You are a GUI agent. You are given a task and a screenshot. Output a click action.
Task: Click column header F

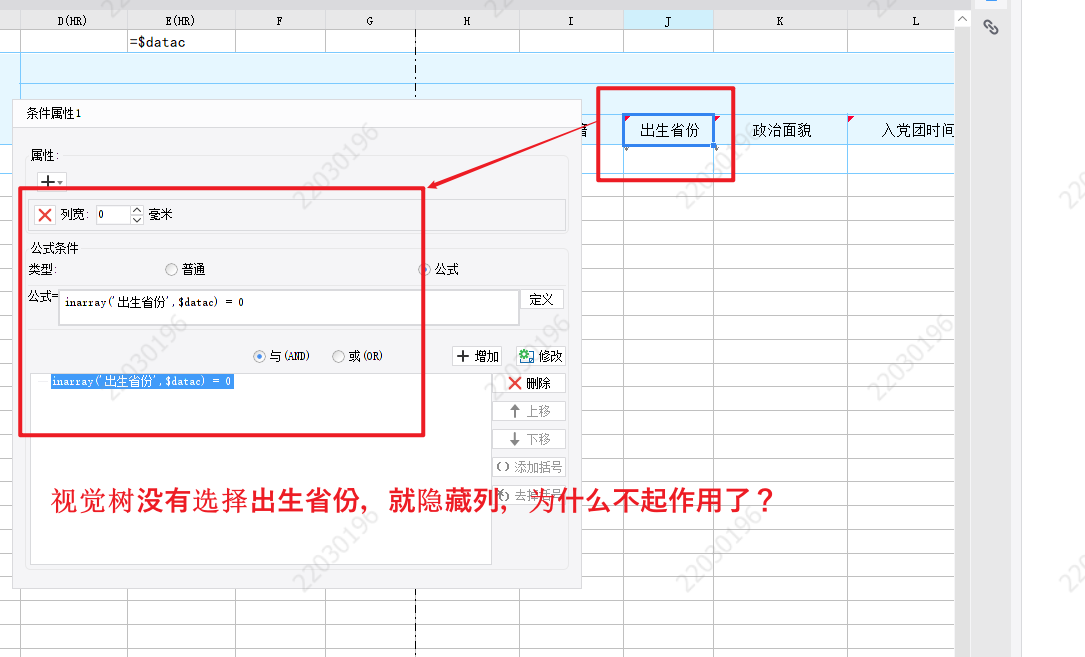(280, 21)
